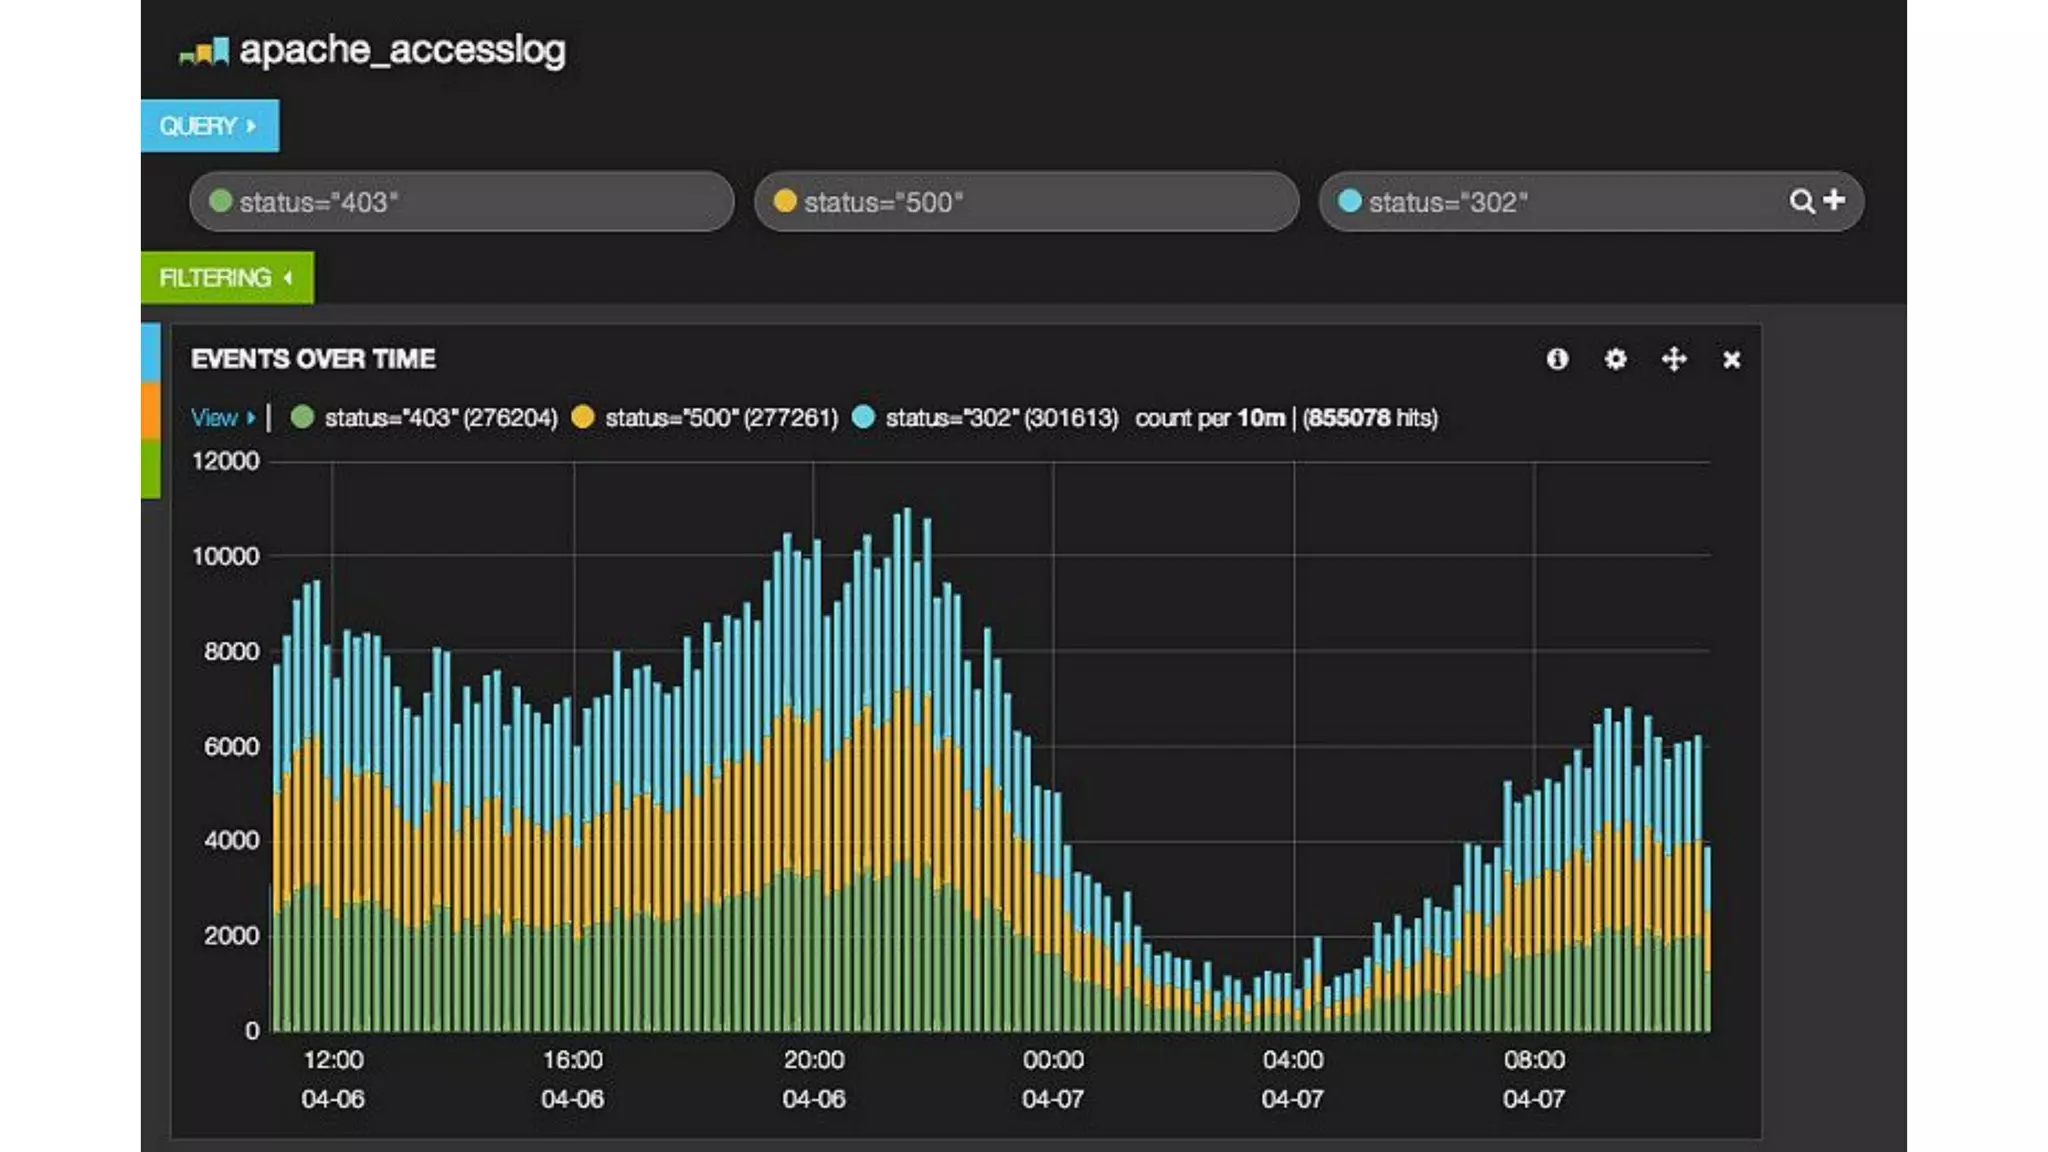Click green dot in status="403" query

click(221, 201)
